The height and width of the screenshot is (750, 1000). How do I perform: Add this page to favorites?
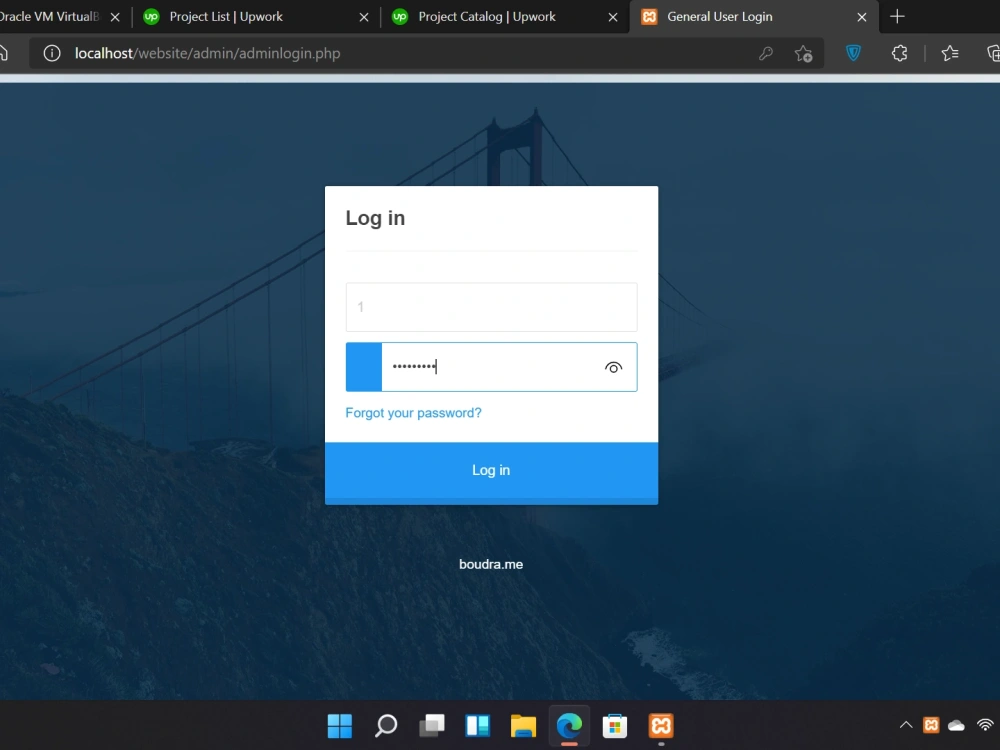(x=803, y=53)
